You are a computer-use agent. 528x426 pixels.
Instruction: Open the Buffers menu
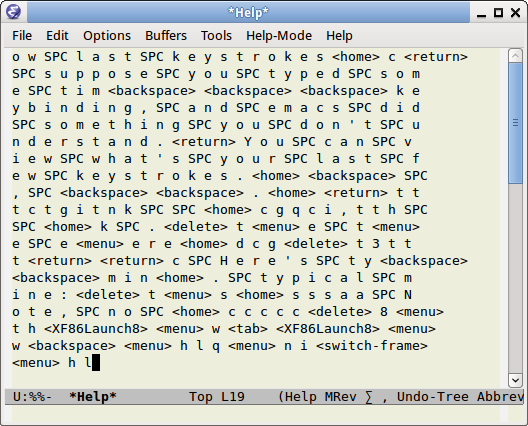pyautogui.click(x=166, y=36)
